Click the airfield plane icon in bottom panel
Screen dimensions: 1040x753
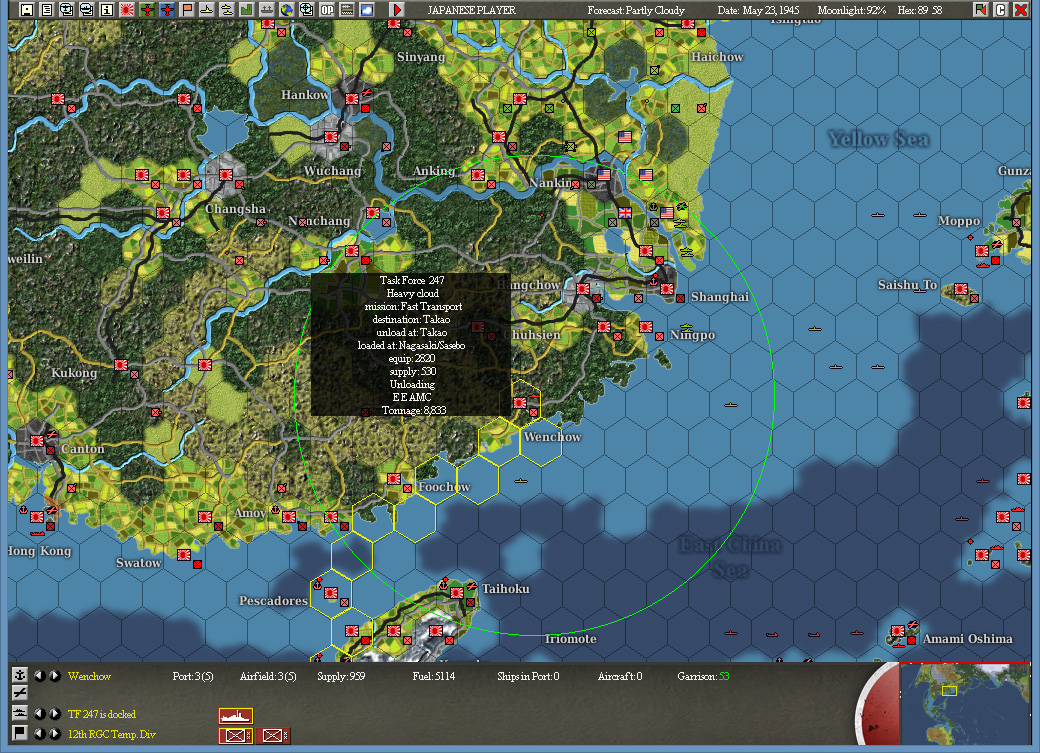click(20, 693)
